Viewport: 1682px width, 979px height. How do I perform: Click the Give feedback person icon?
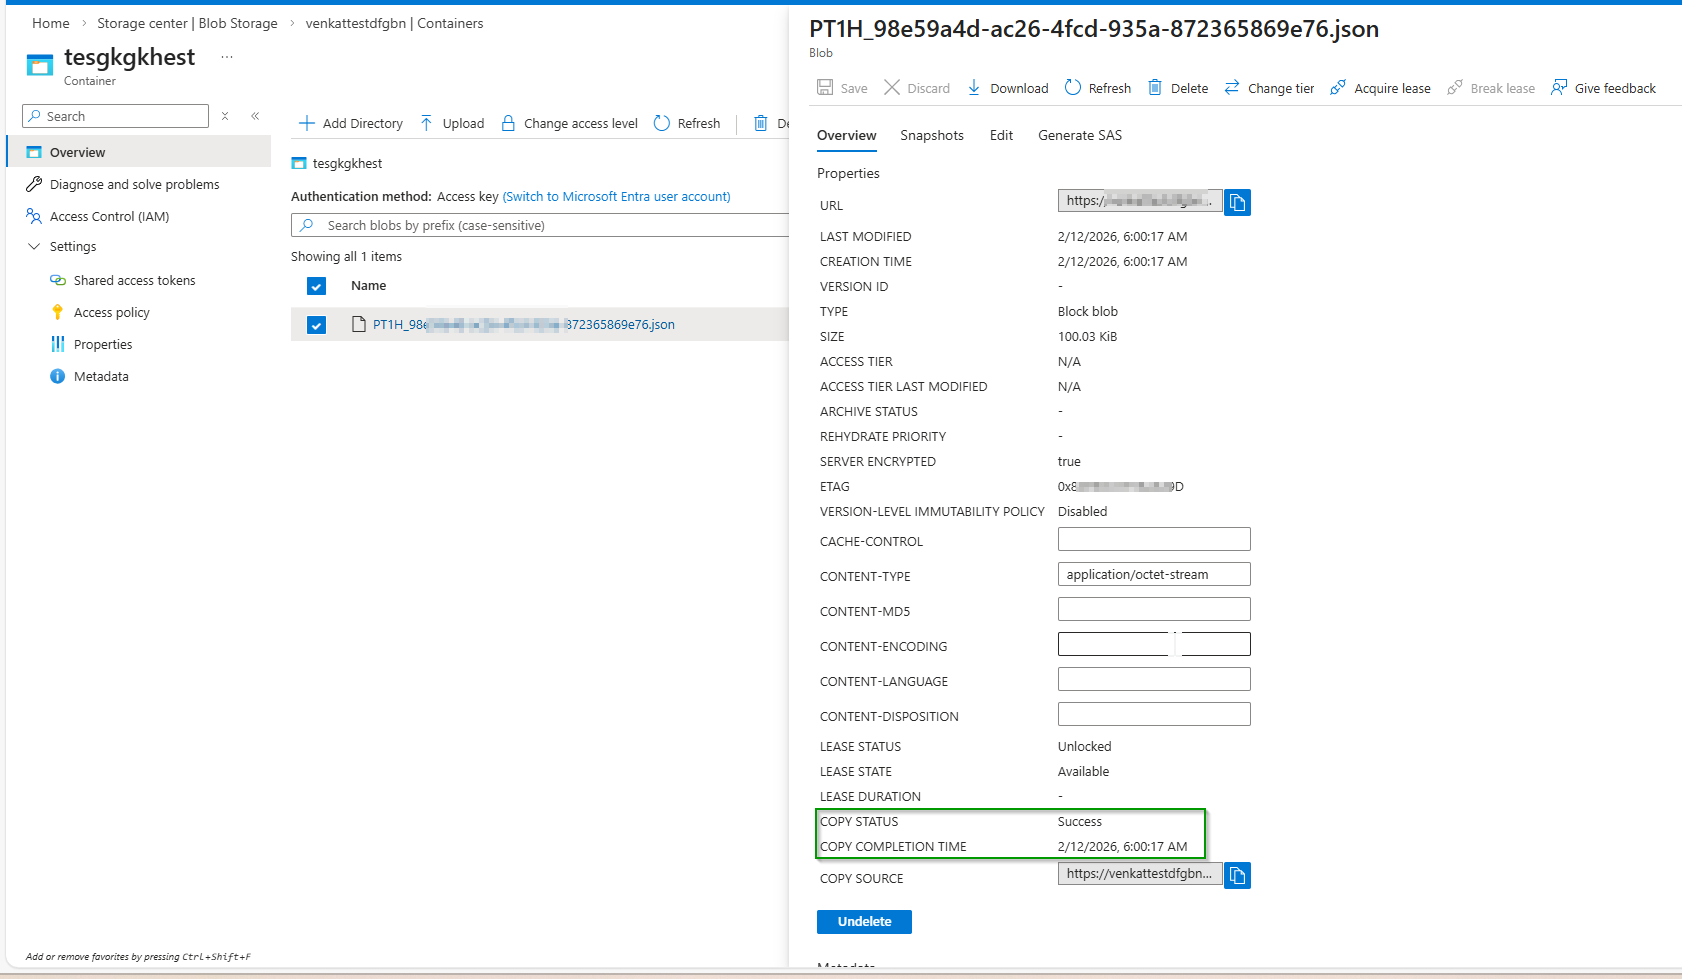[x=1559, y=88]
